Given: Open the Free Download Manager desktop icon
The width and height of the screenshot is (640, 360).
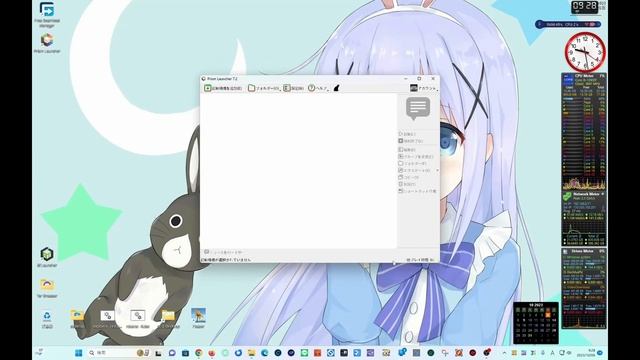Looking at the screenshot, I should 47,15.
